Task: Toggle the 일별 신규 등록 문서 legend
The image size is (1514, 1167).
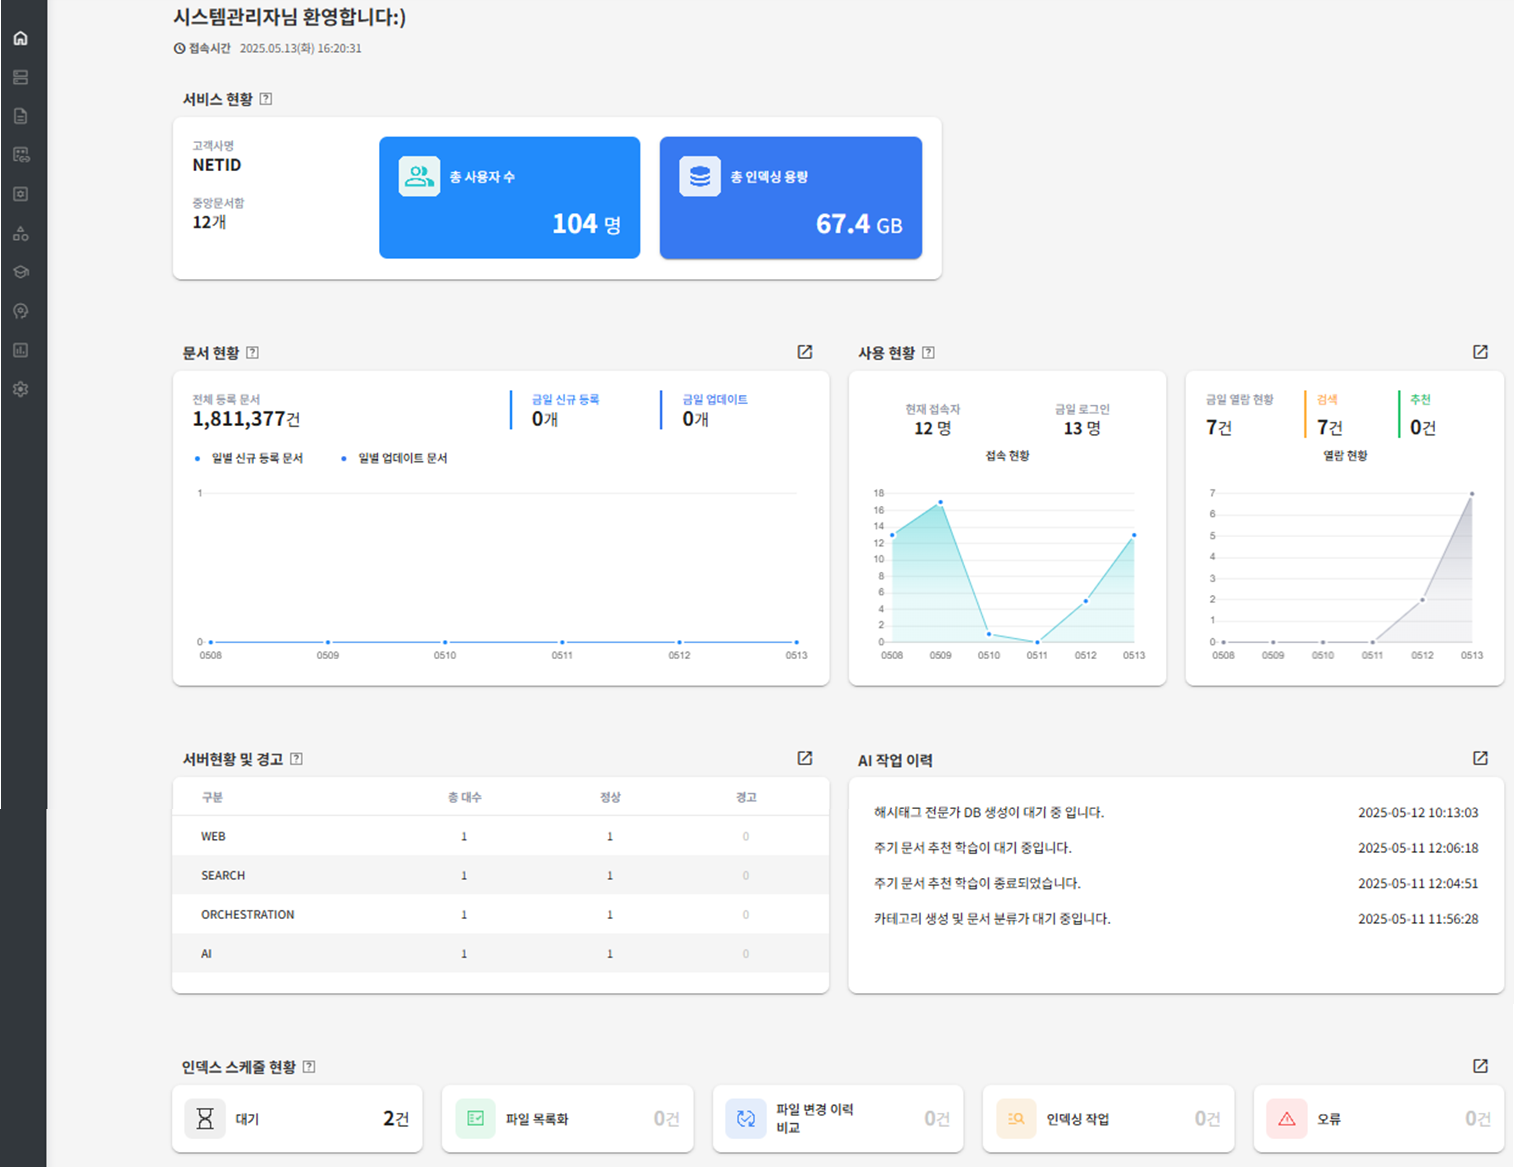Action: click(x=256, y=458)
